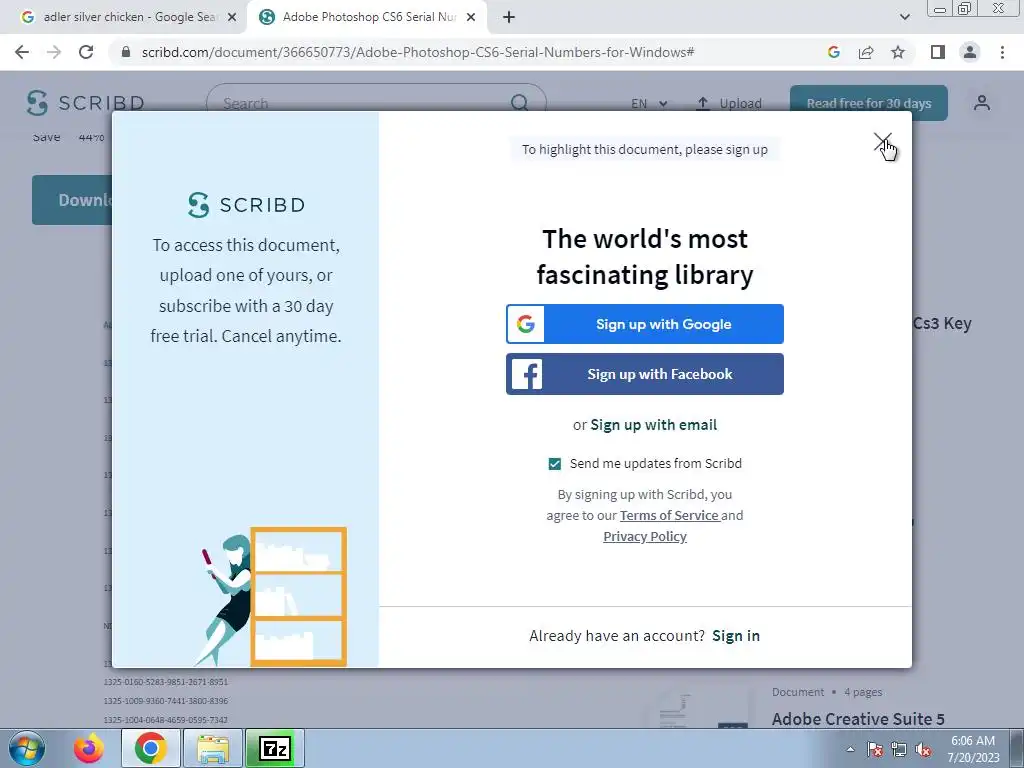
Task: Reload the Scribd page
Action: 86,52
